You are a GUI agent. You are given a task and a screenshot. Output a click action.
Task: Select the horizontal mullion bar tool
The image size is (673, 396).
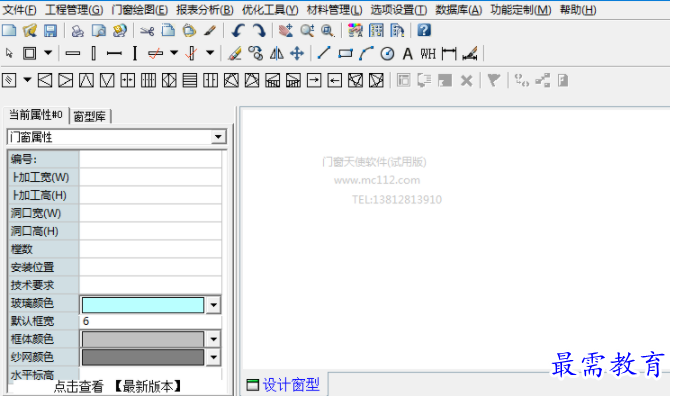pyautogui.click(x=73, y=54)
